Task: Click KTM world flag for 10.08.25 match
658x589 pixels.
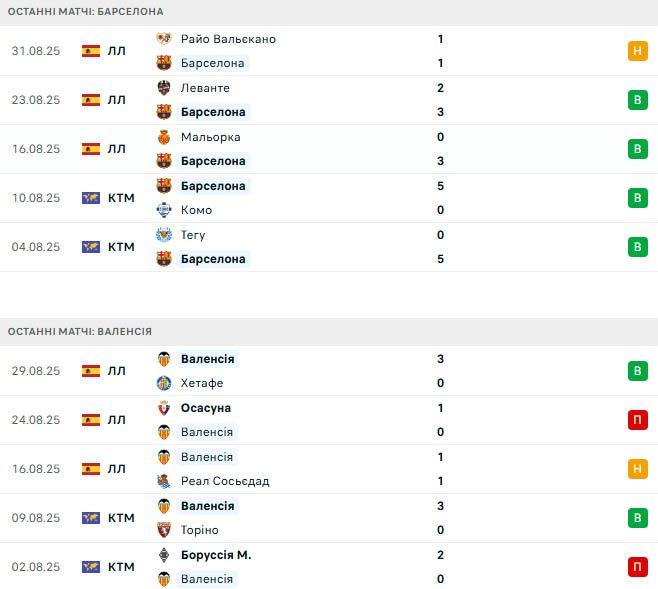Action: (91, 198)
